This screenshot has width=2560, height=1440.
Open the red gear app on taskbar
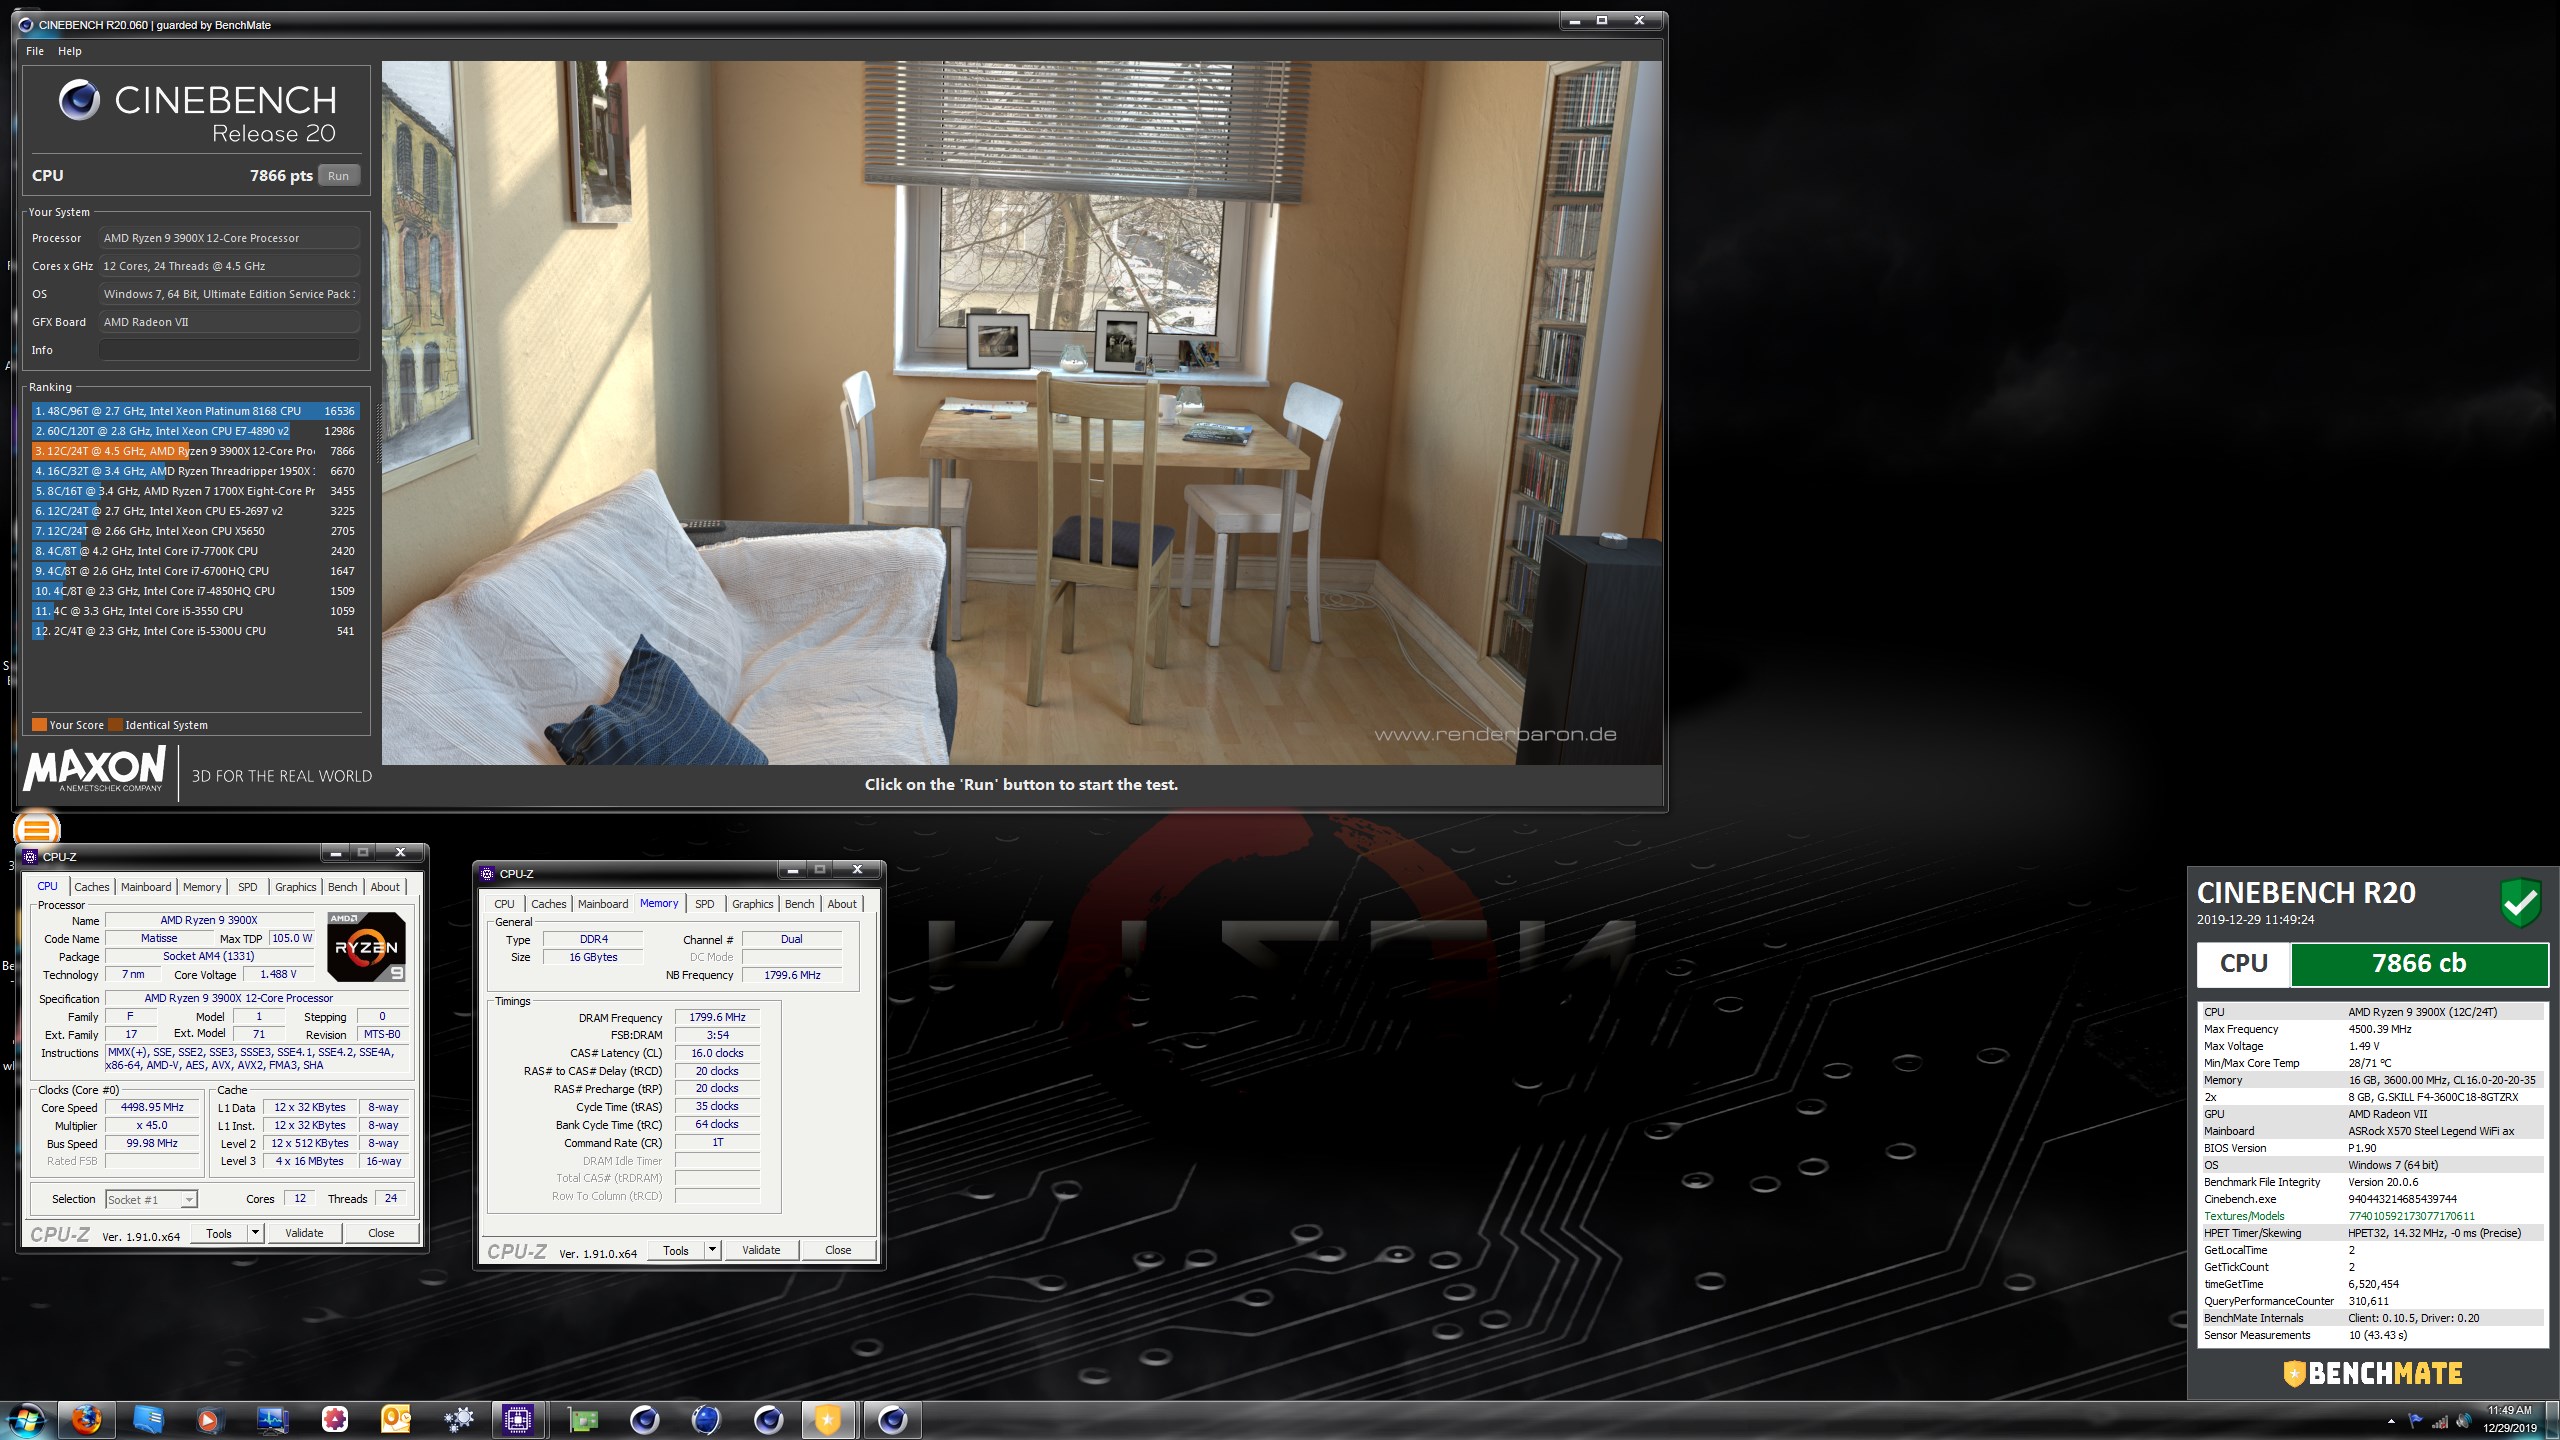tap(334, 1420)
